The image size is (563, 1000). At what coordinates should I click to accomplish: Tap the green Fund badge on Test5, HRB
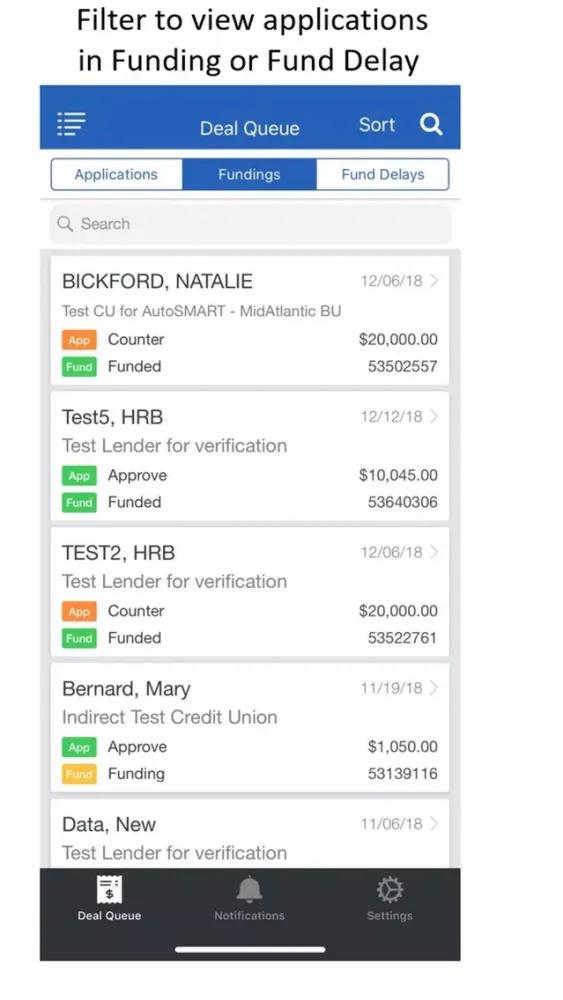click(x=79, y=503)
